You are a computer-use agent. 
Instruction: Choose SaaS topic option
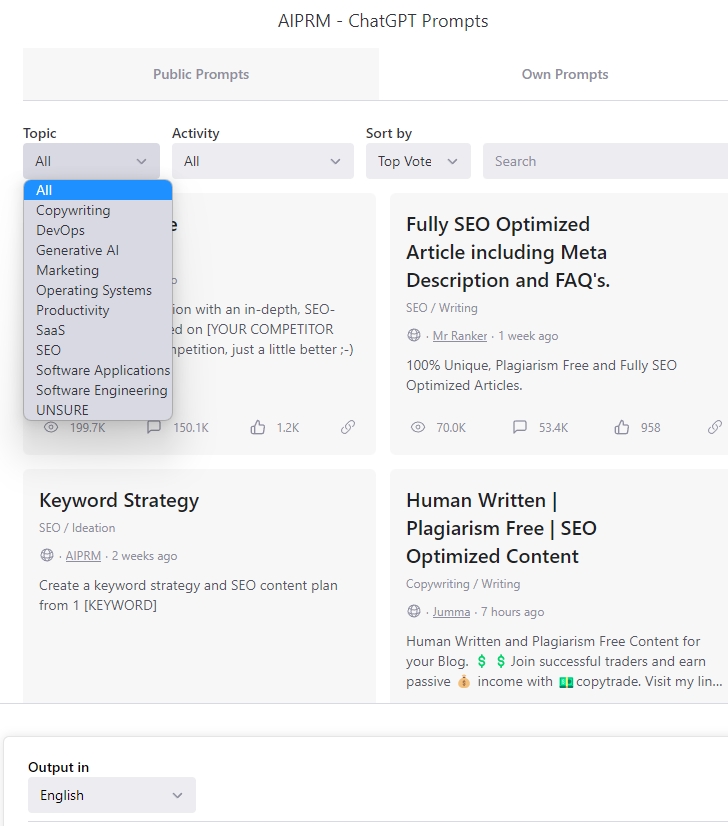[98, 330]
